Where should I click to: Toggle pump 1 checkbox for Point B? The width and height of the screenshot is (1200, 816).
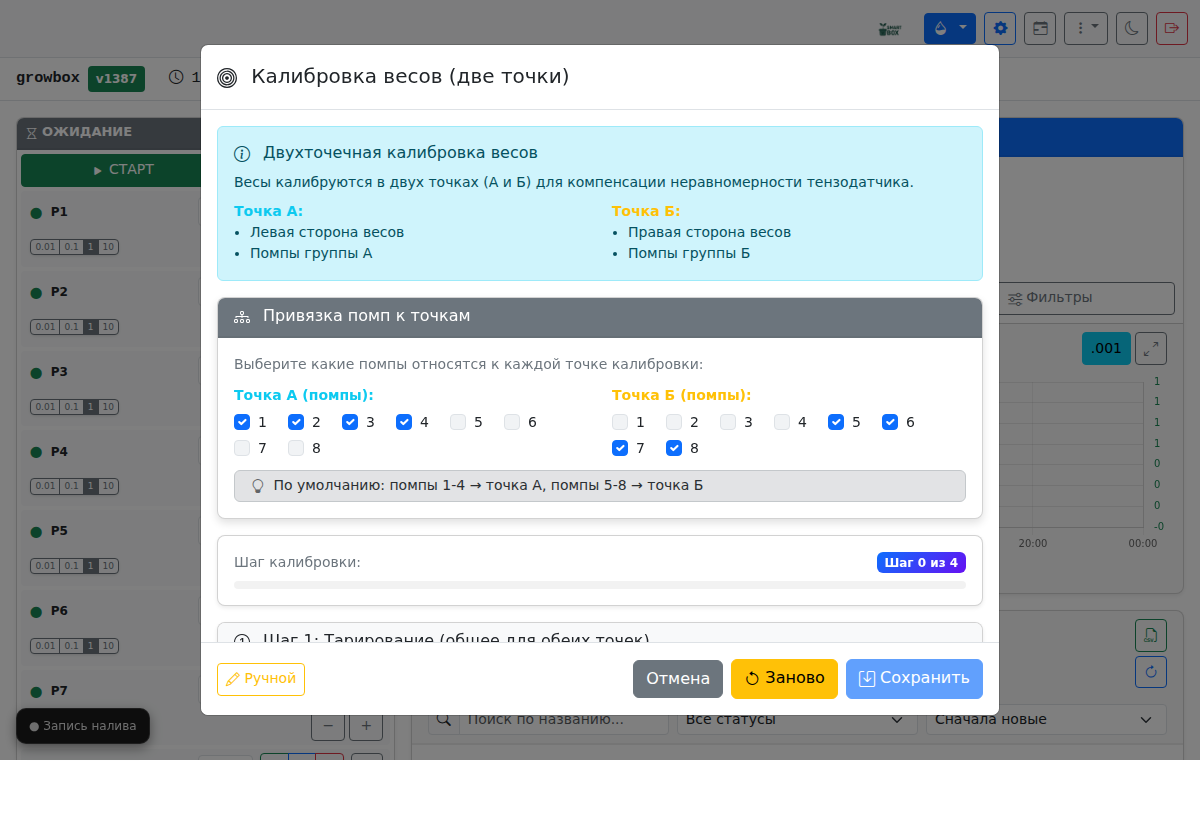click(x=620, y=422)
